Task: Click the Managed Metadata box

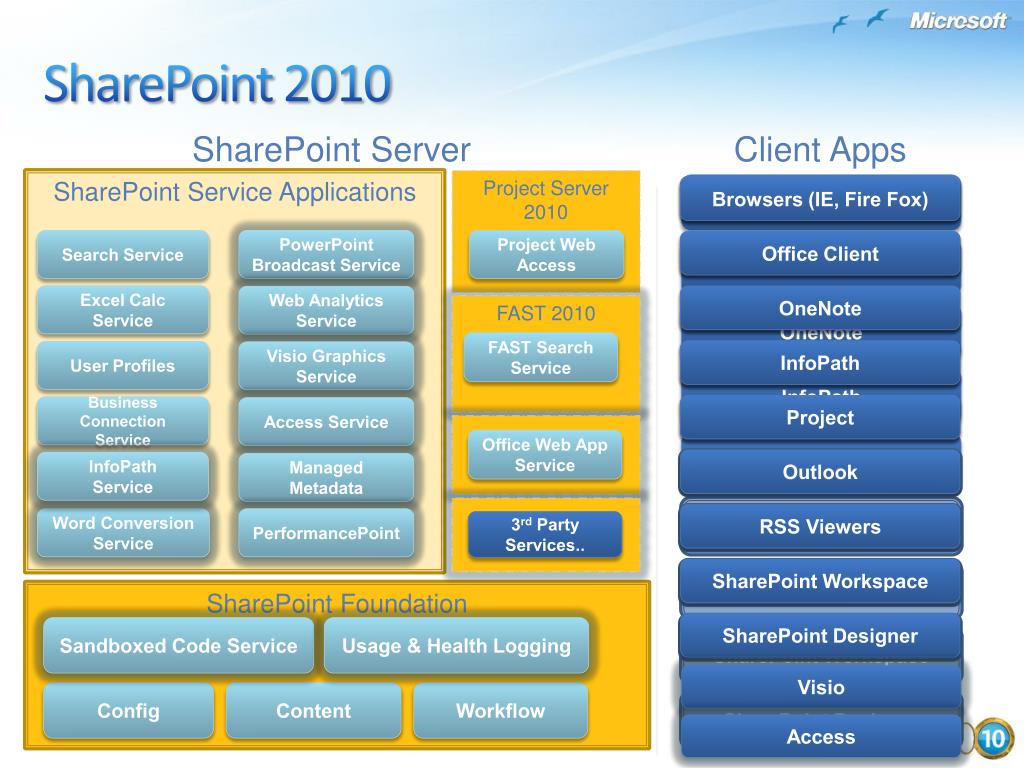Action: pos(326,477)
